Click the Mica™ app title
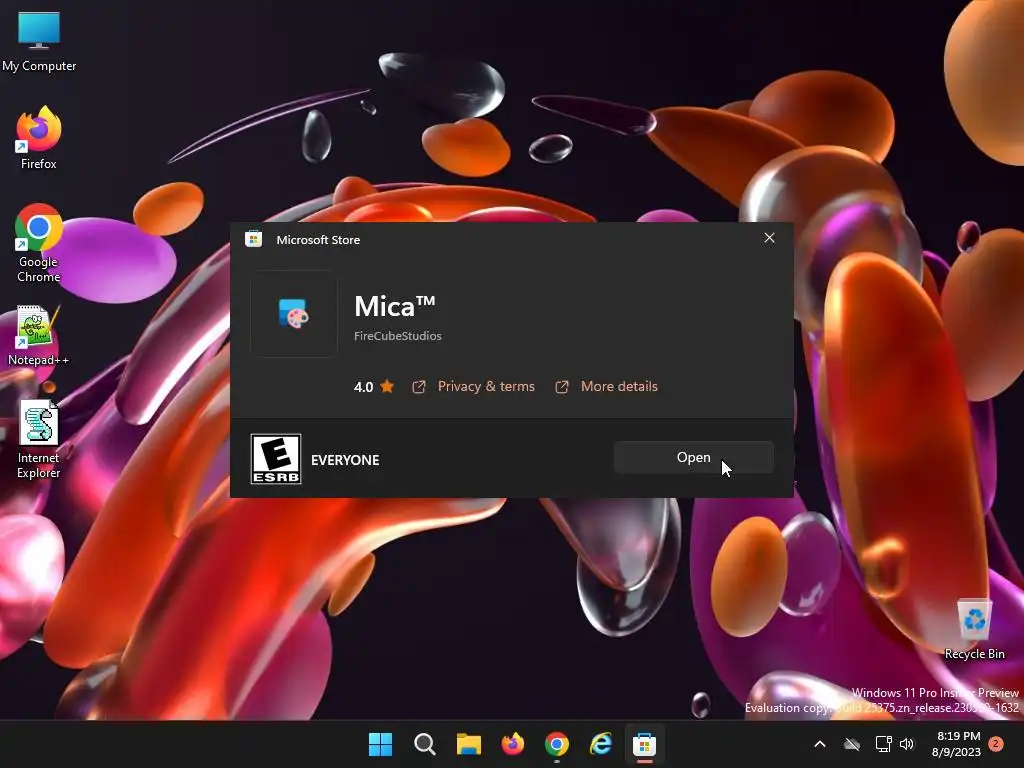1024x768 pixels. click(394, 306)
